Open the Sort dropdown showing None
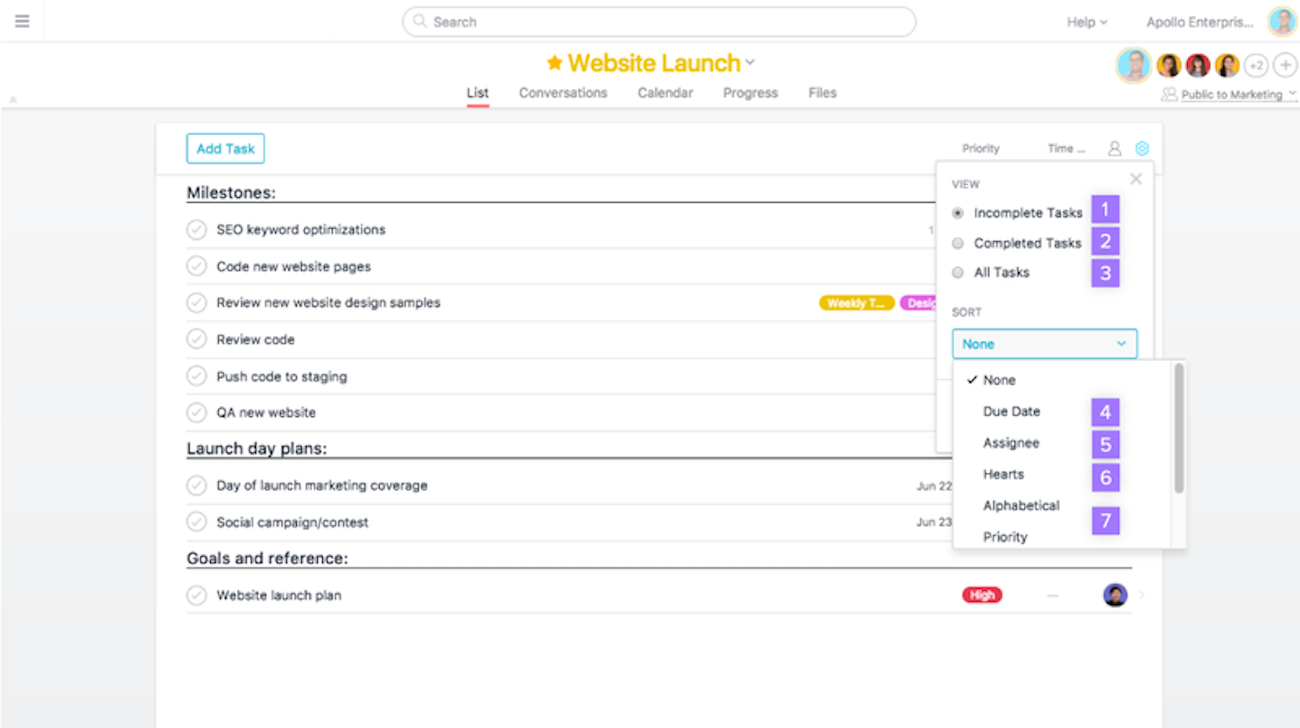Screen dimensions: 1300x728 point(1043,343)
